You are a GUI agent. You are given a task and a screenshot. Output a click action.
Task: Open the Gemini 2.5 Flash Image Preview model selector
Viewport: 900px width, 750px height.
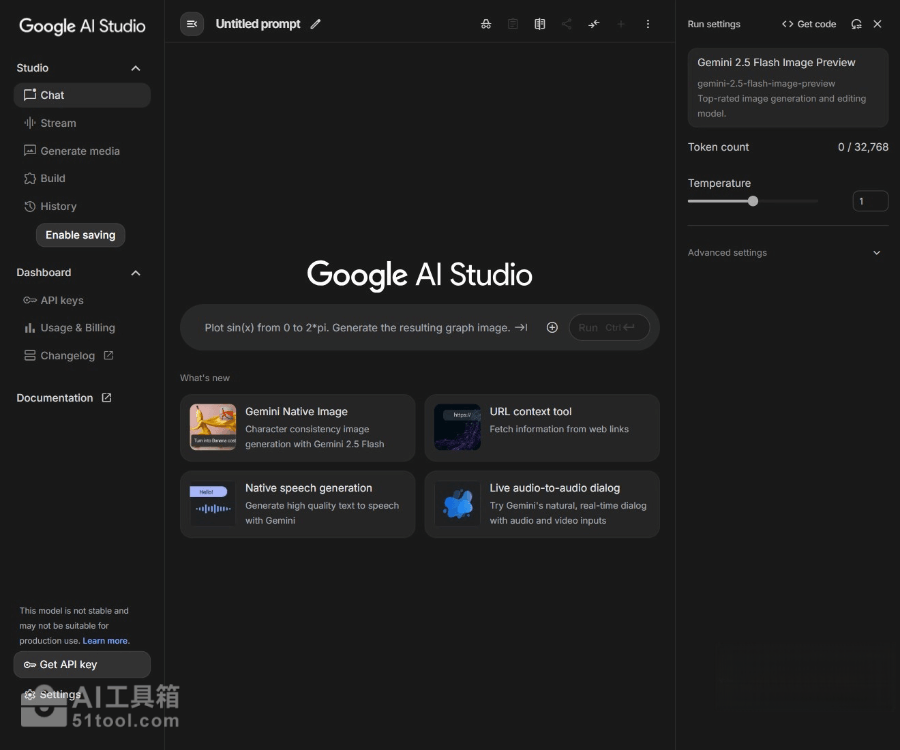click(x=787, y=87)
